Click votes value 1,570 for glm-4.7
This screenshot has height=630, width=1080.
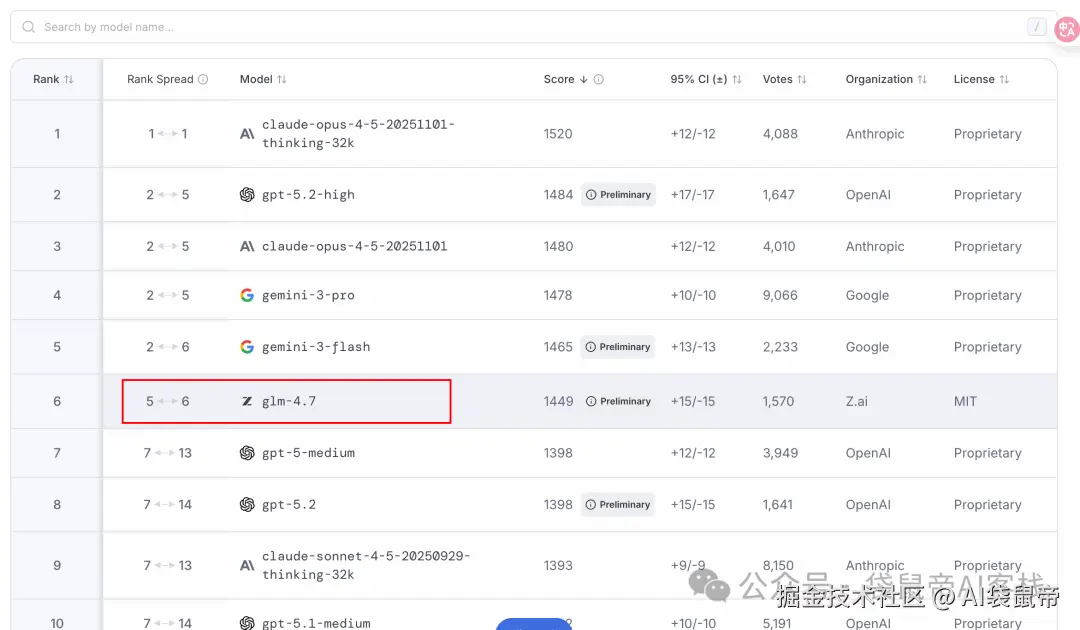click(x=778, y=401)
